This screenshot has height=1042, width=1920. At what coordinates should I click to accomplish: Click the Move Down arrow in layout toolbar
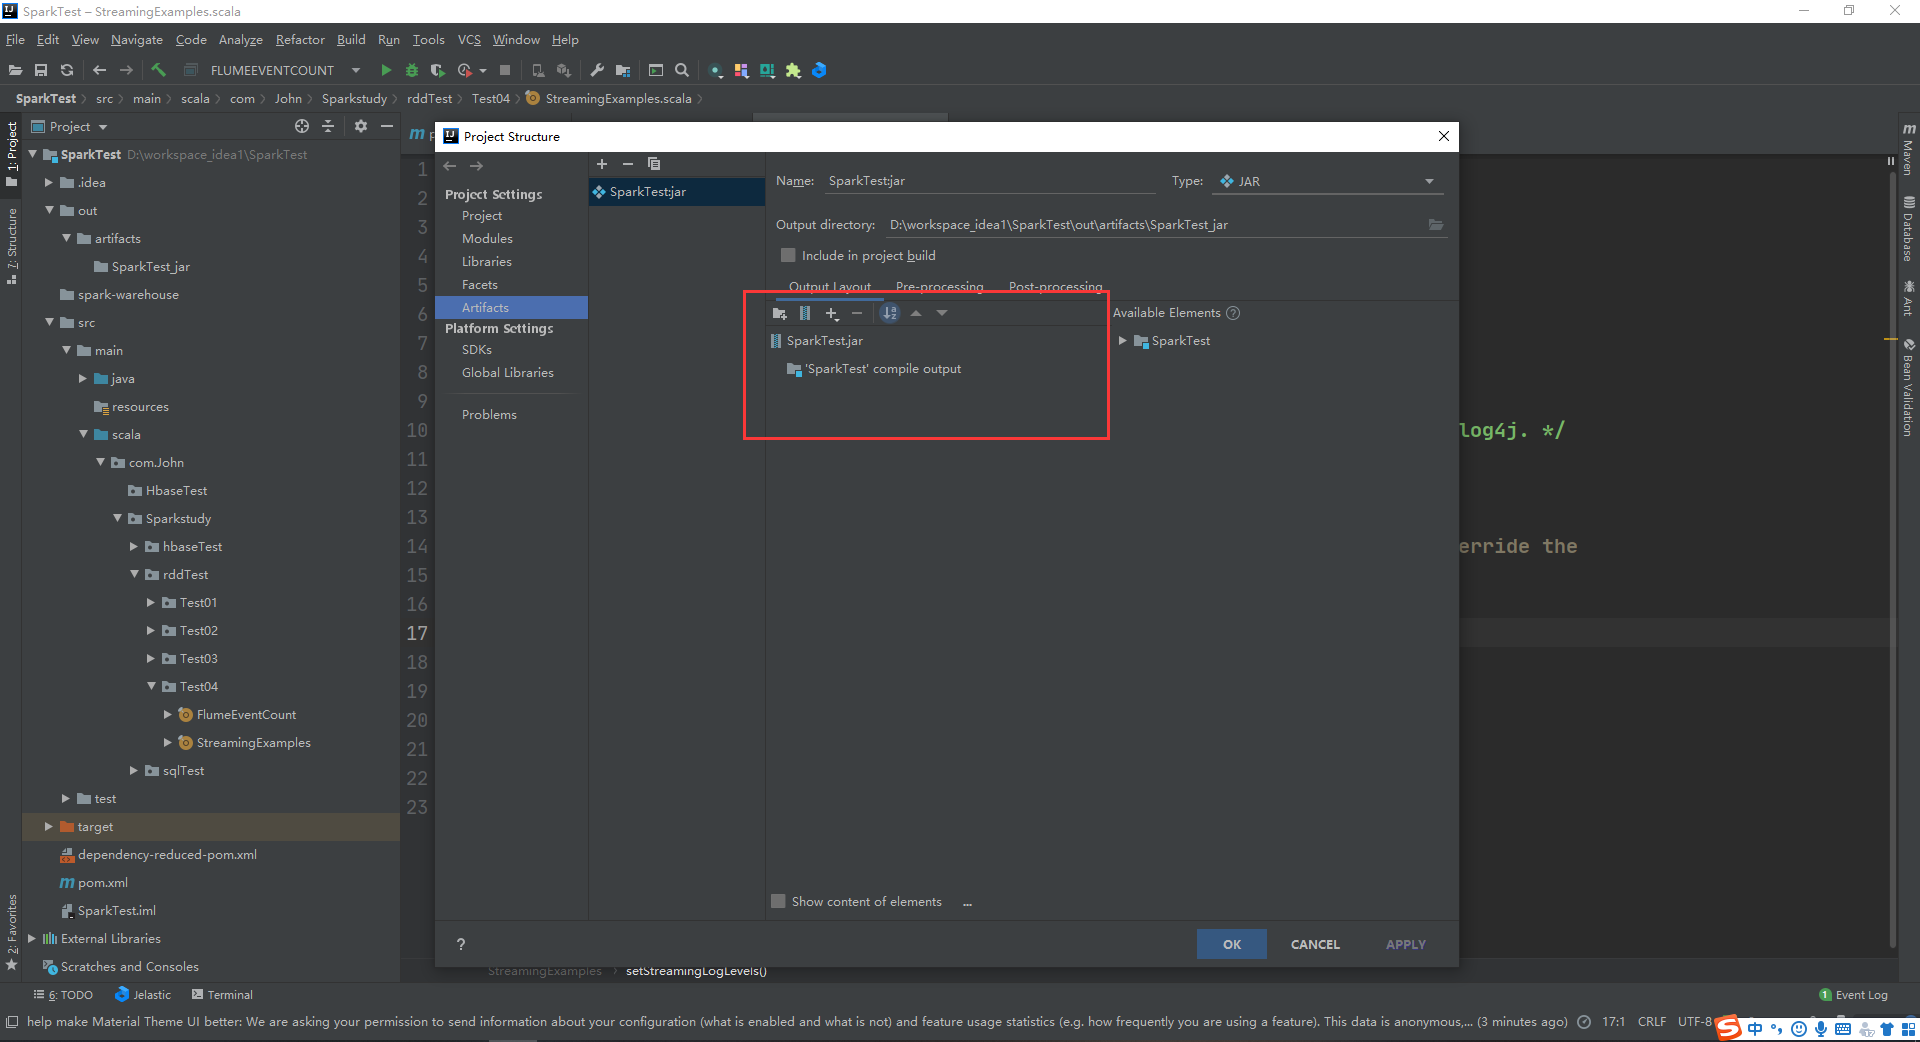(x=942, y=313)
